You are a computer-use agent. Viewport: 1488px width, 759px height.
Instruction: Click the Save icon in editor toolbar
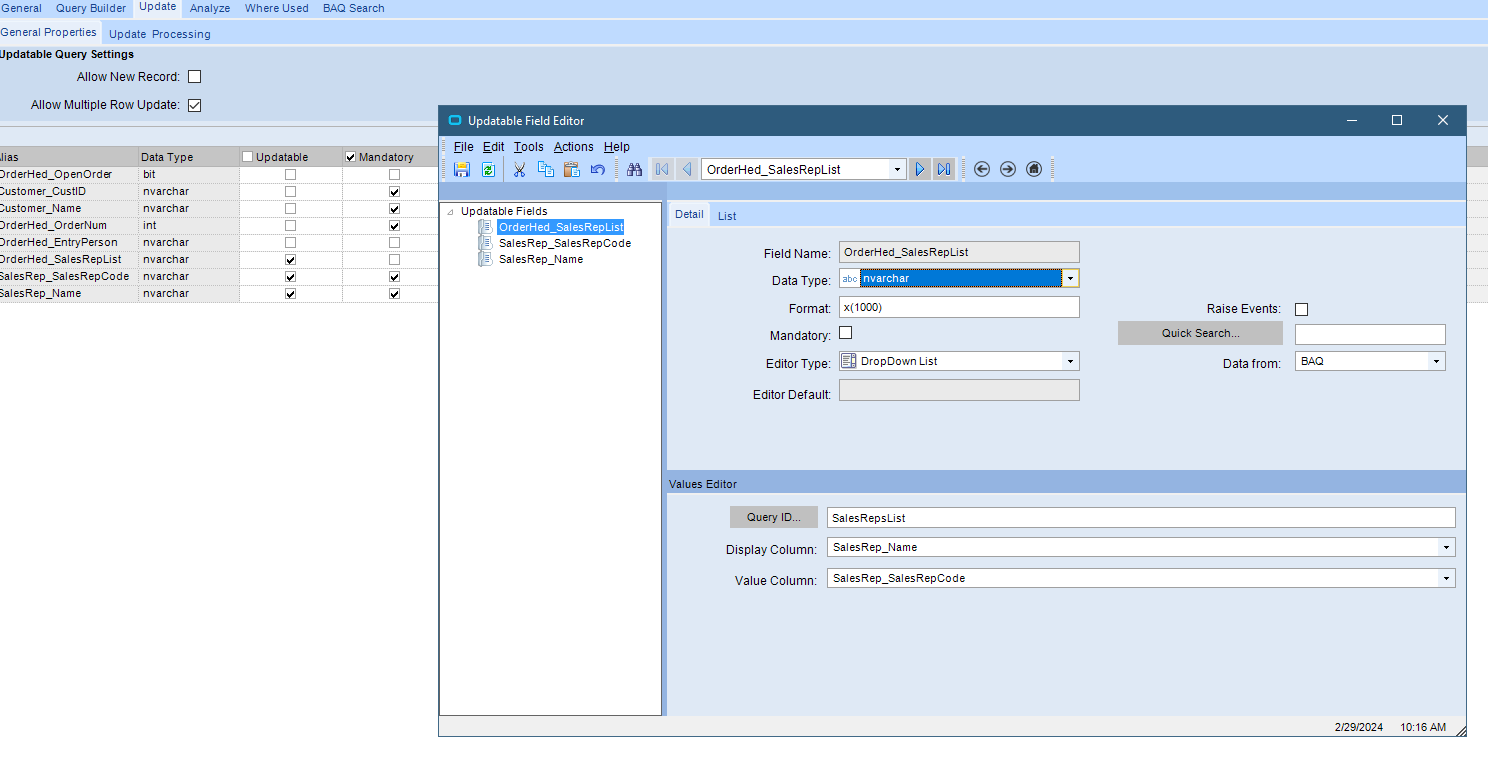pos(461,169)
